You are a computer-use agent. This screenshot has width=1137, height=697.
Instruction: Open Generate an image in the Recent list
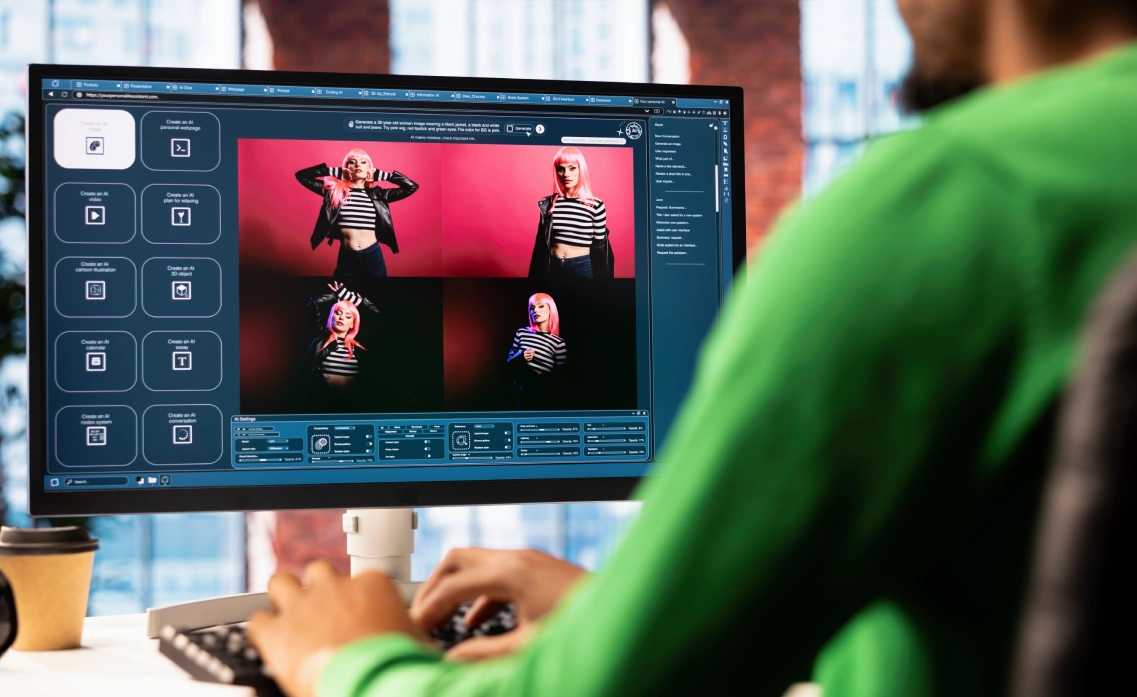(x=668, y=144)
